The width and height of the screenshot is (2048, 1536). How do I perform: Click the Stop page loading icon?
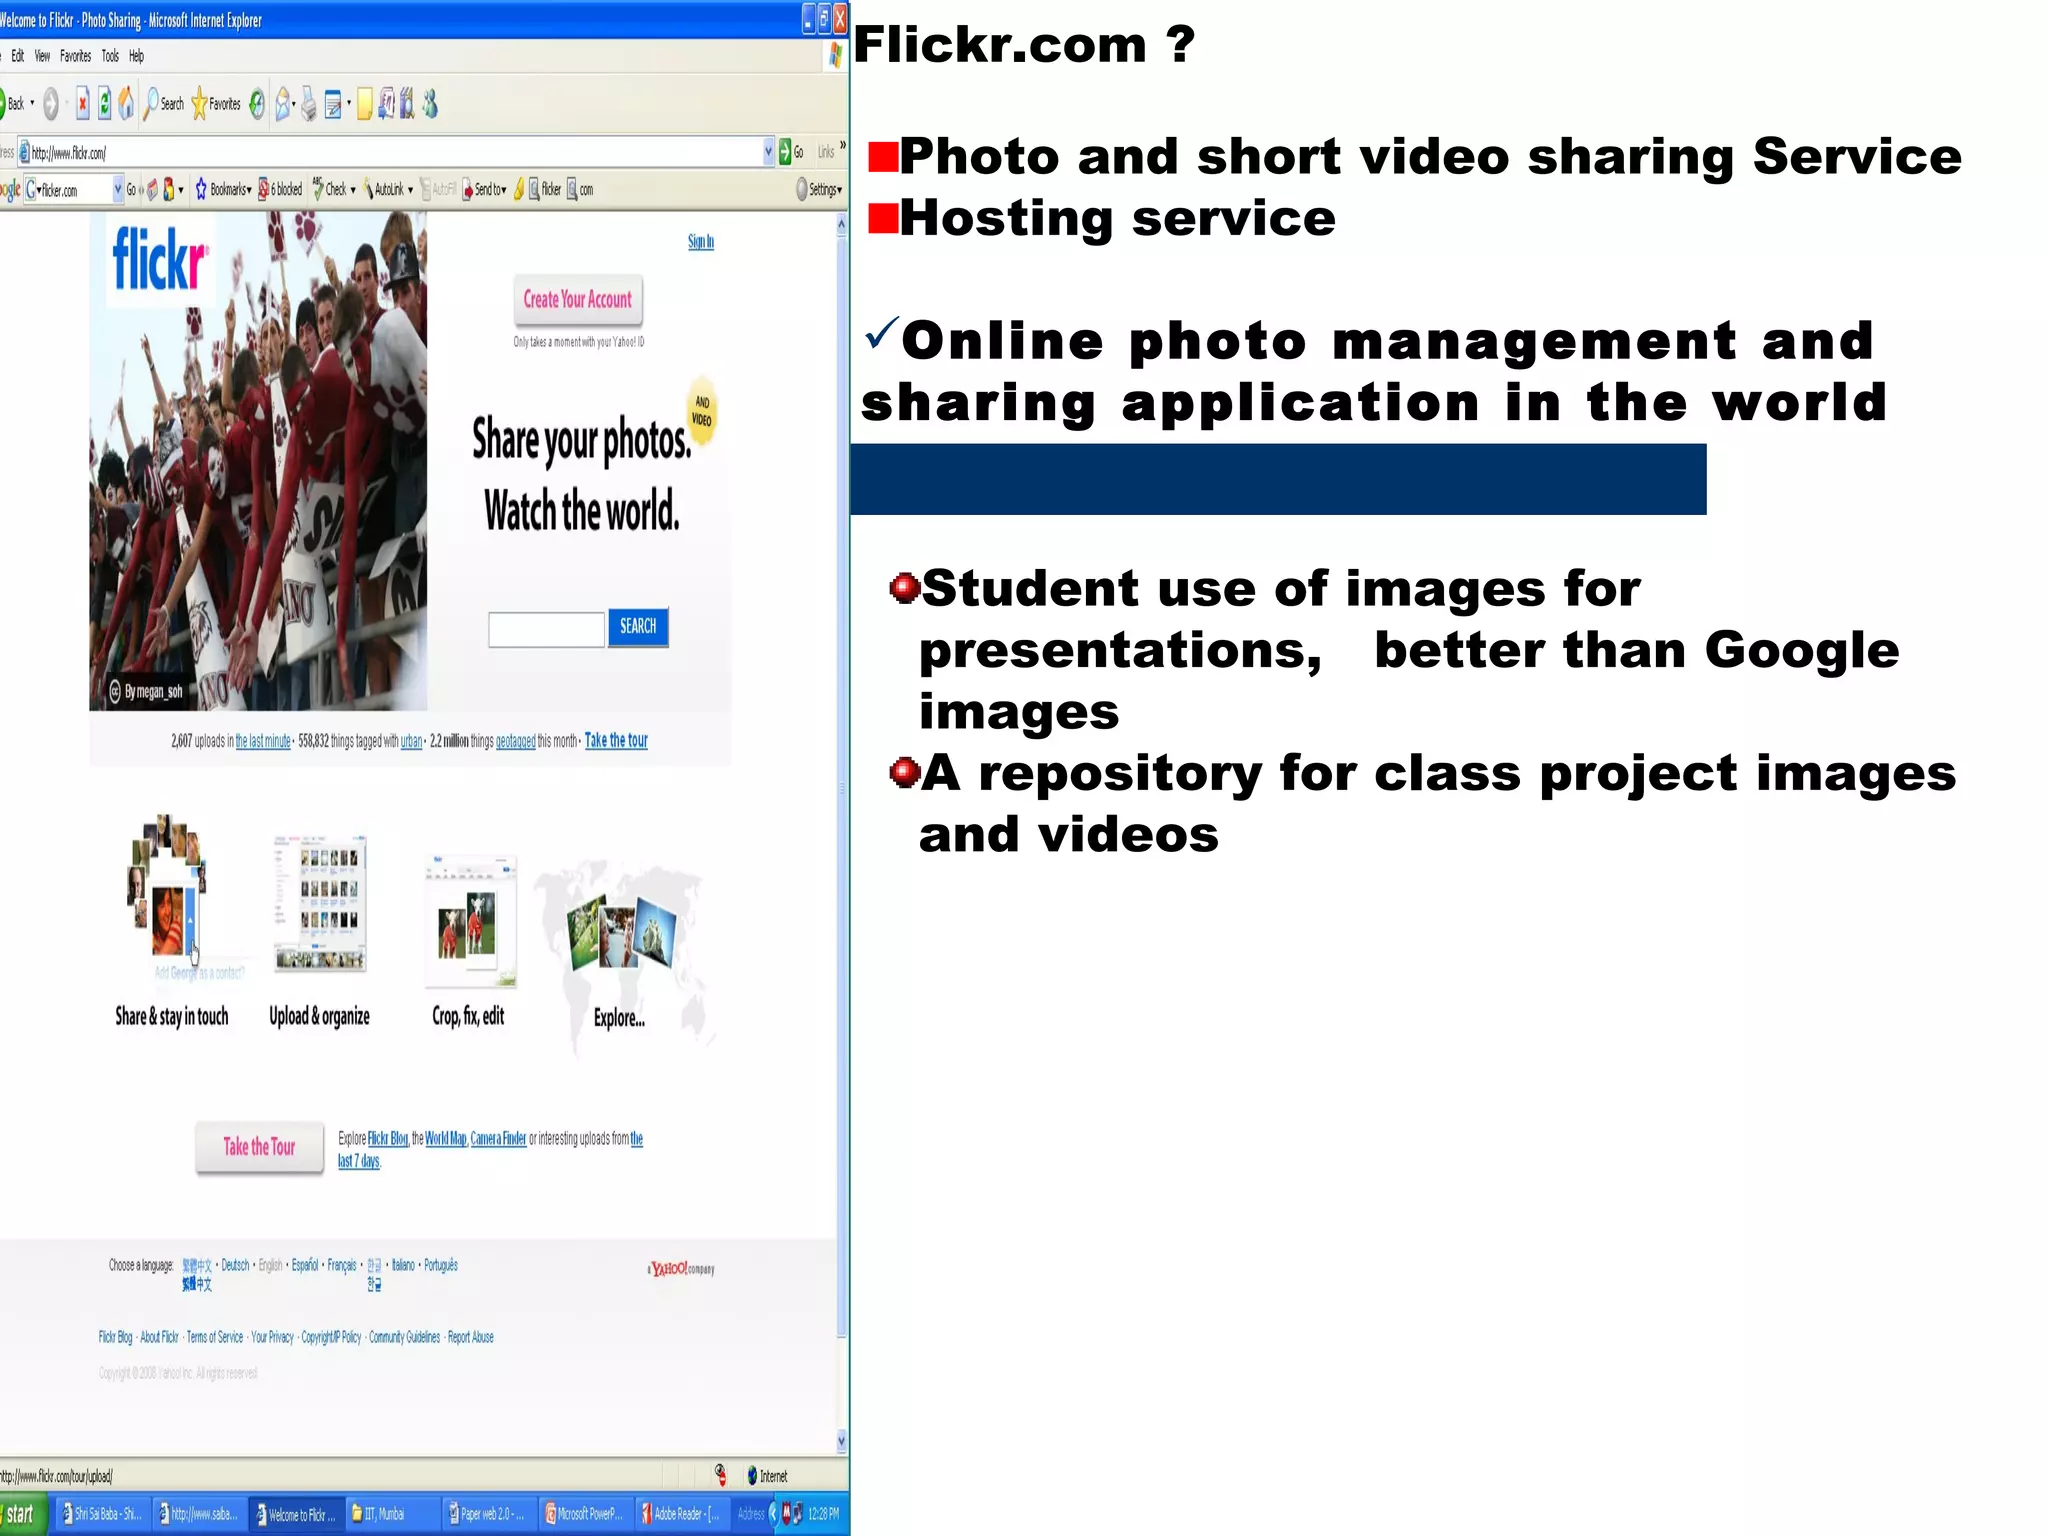[x=83, y=104]
